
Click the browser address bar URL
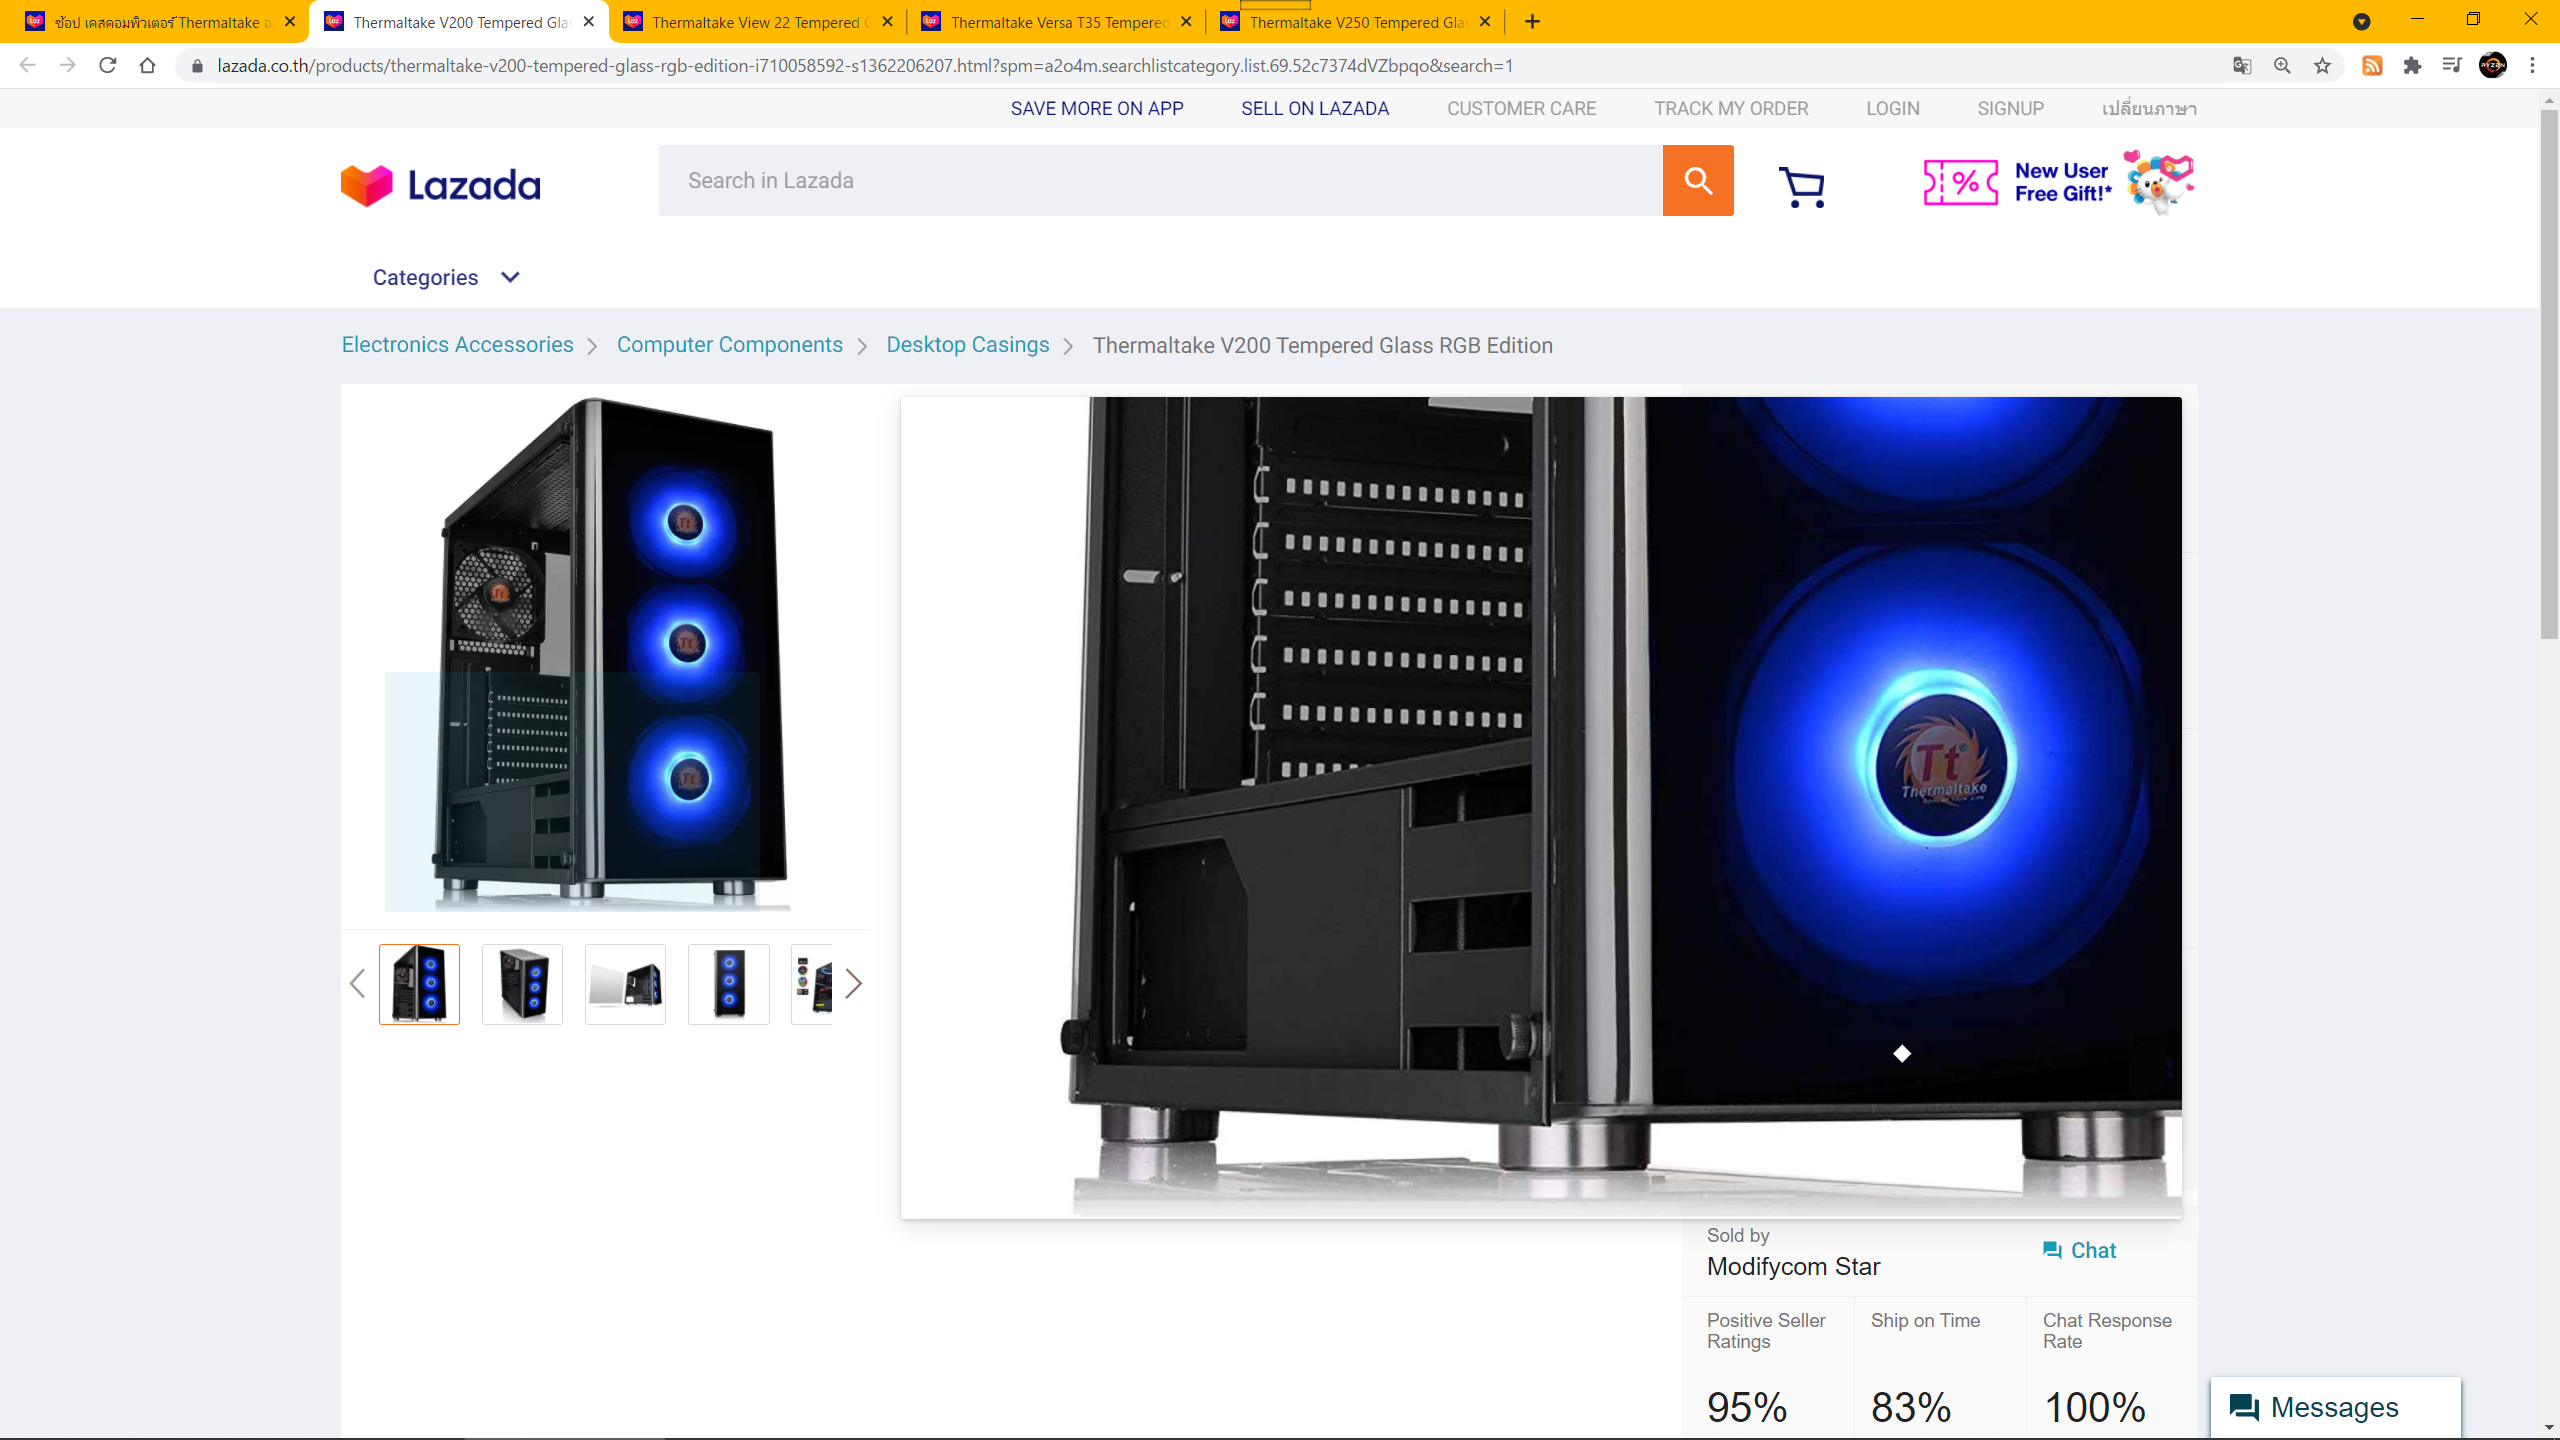[x=865, y=65]
